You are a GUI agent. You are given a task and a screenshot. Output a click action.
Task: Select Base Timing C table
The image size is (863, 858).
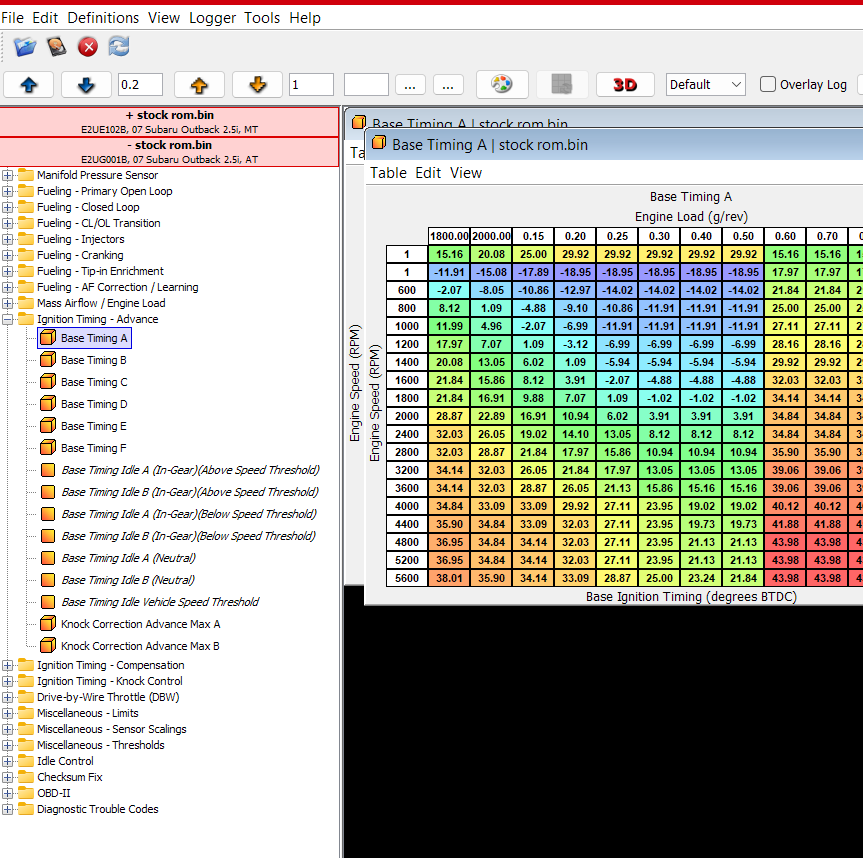coord(94,382)
